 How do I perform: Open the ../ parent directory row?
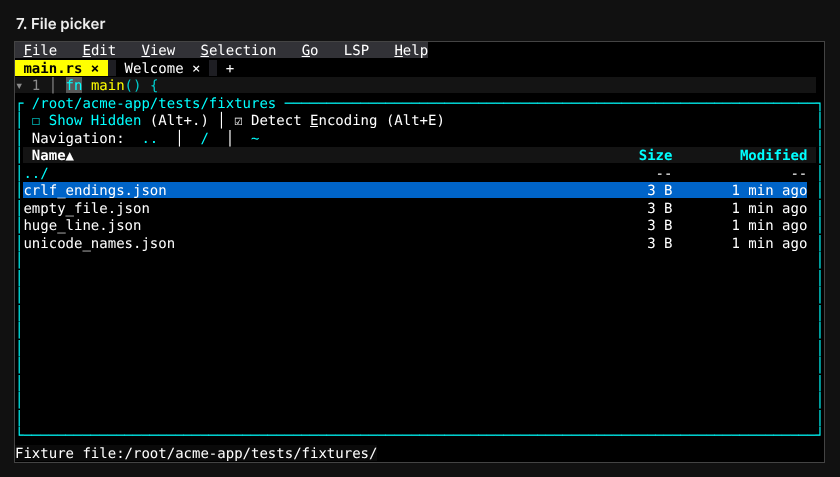pos(415,174)
